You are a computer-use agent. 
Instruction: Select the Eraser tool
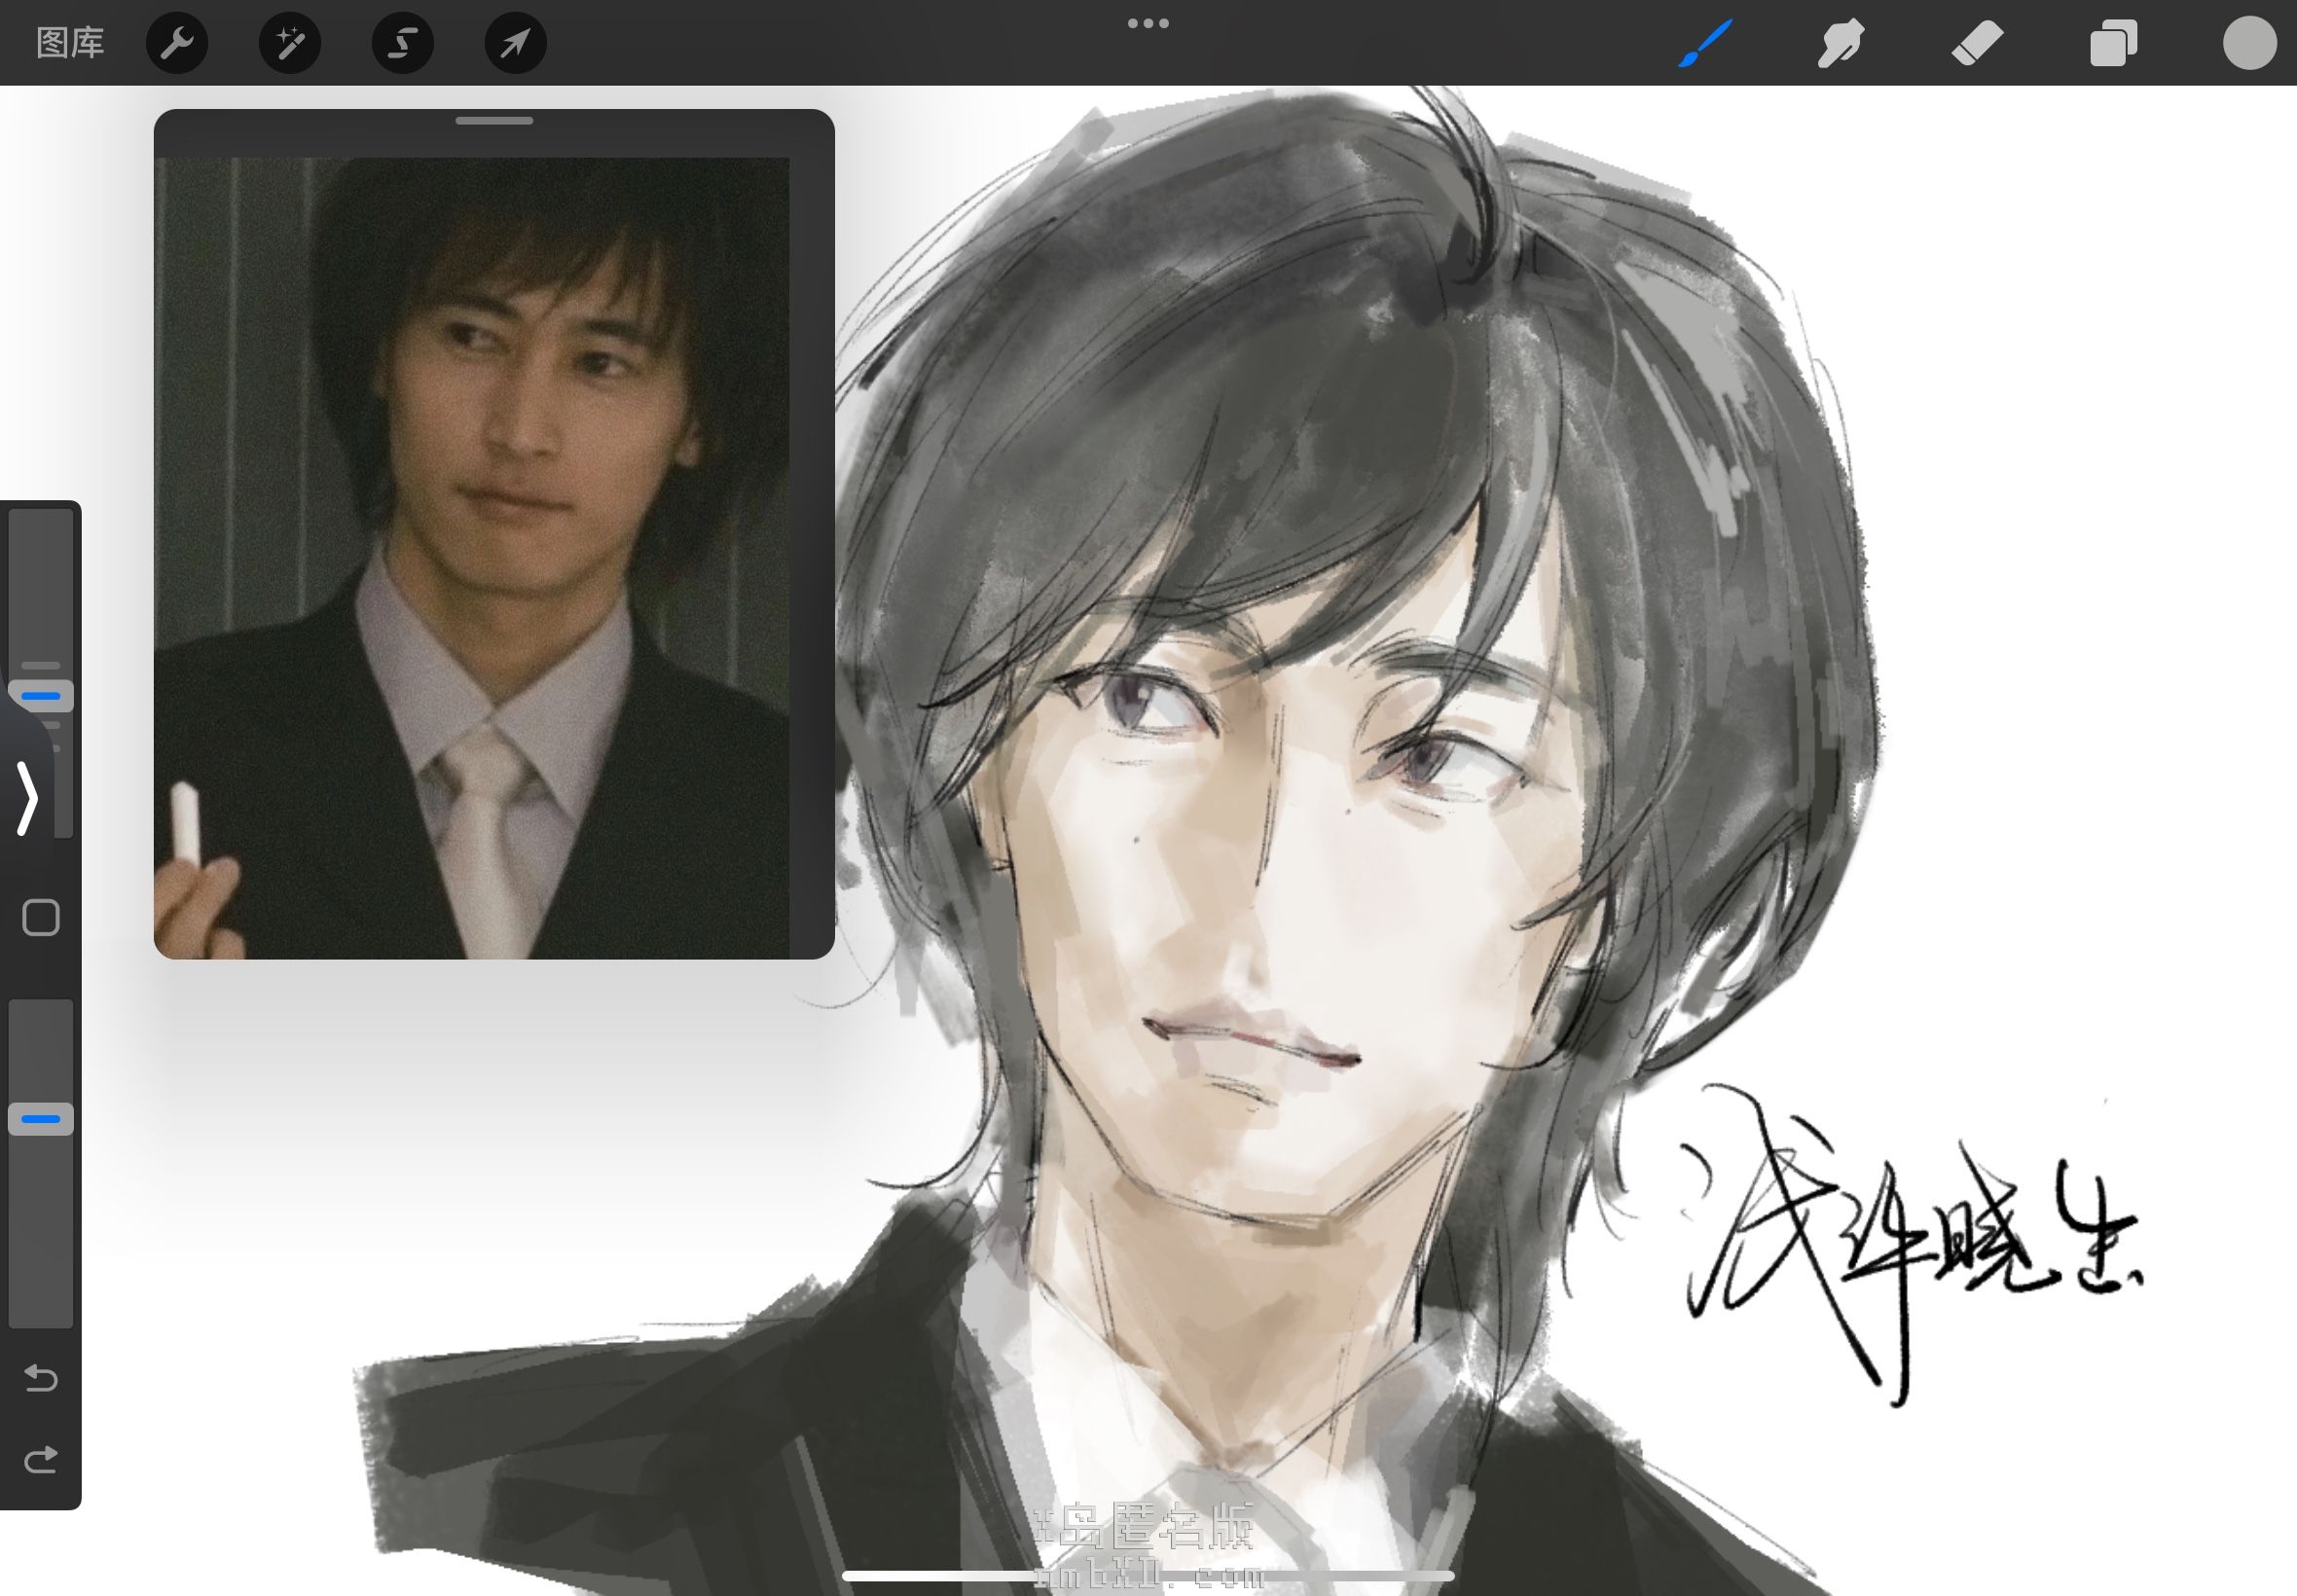click(1977, 43)
